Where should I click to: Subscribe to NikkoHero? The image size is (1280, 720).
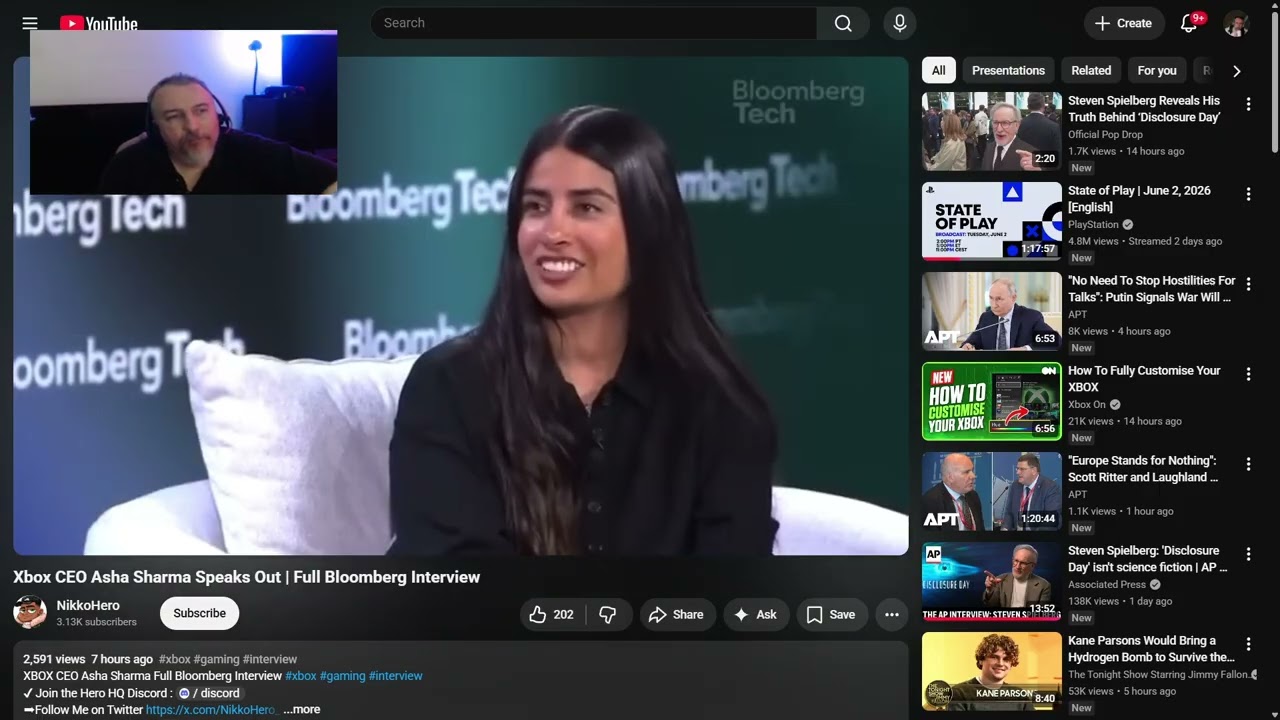click(x=199, y=613)
